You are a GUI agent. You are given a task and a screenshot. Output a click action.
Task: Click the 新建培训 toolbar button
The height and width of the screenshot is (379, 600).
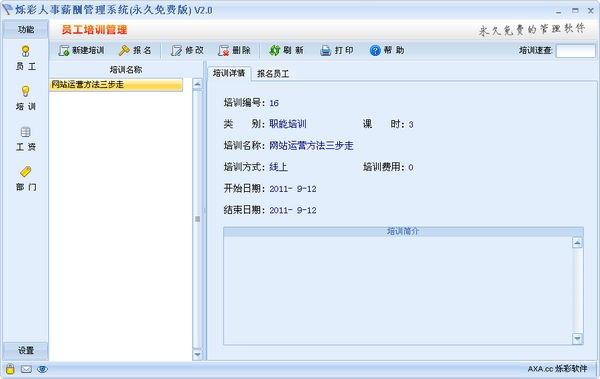tap(81, 50)
